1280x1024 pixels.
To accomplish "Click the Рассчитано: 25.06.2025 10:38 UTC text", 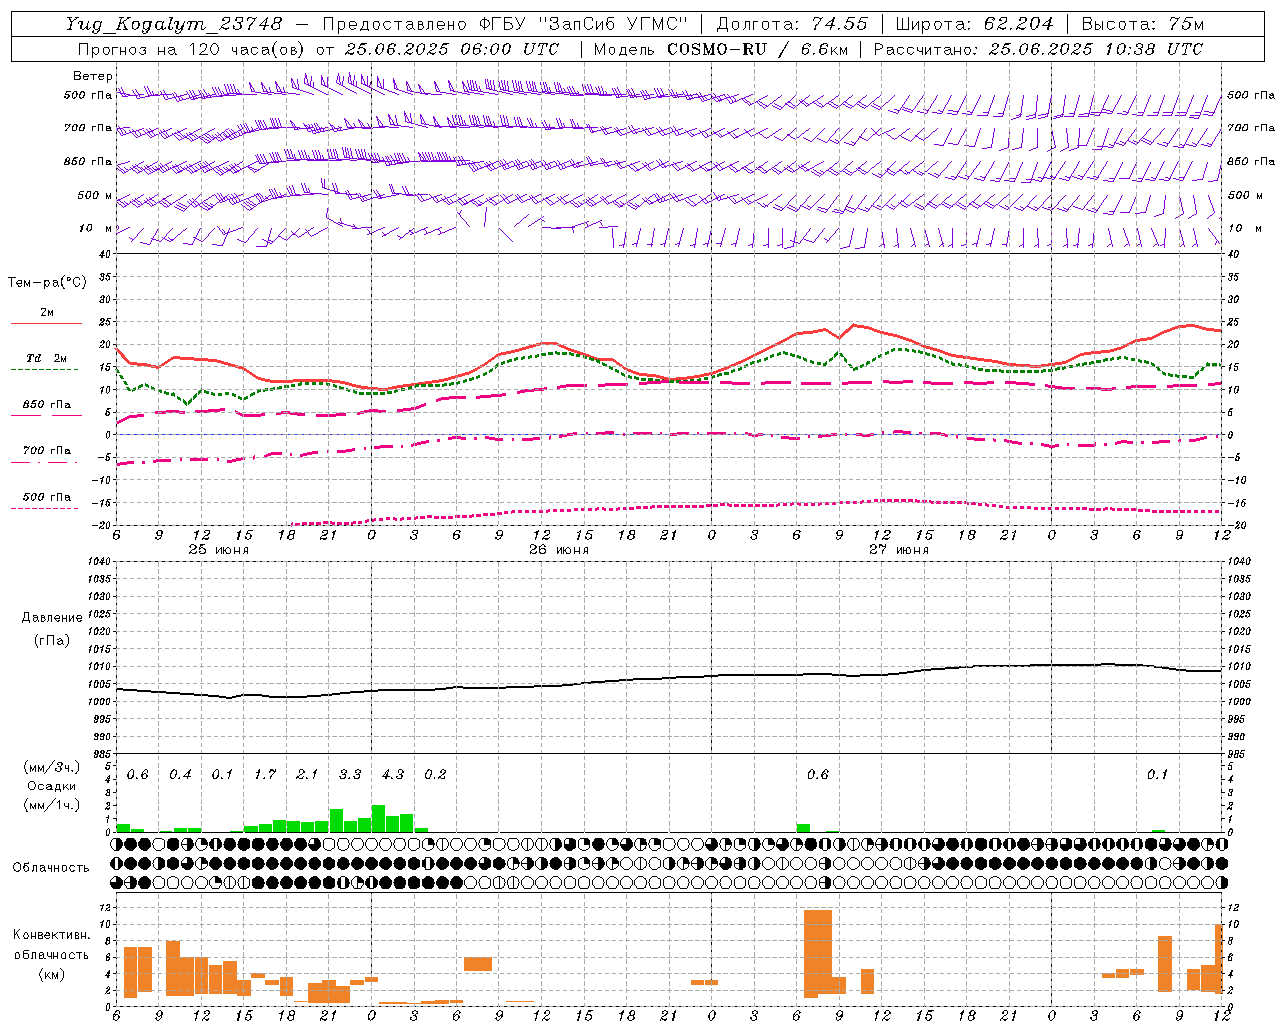I will pos(1038,49).
